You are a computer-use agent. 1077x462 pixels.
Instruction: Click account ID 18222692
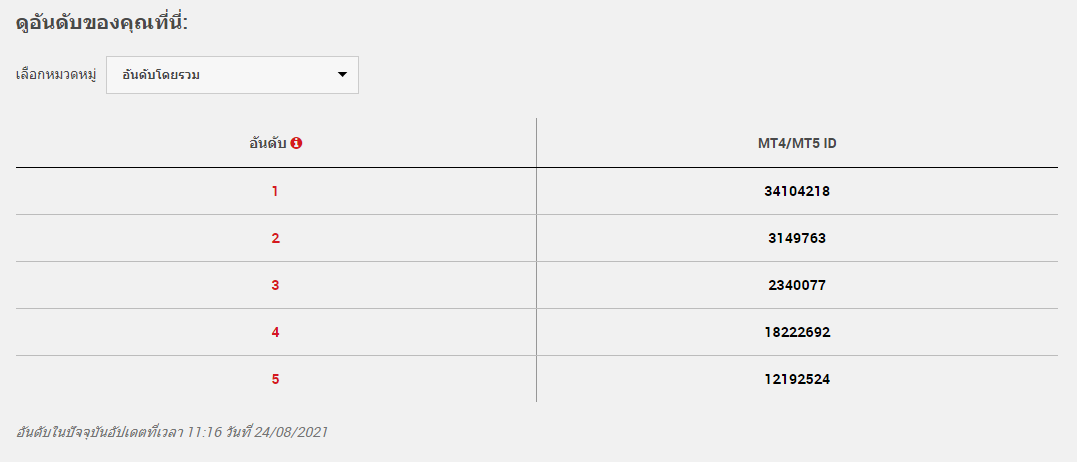(x=797, y=332)
